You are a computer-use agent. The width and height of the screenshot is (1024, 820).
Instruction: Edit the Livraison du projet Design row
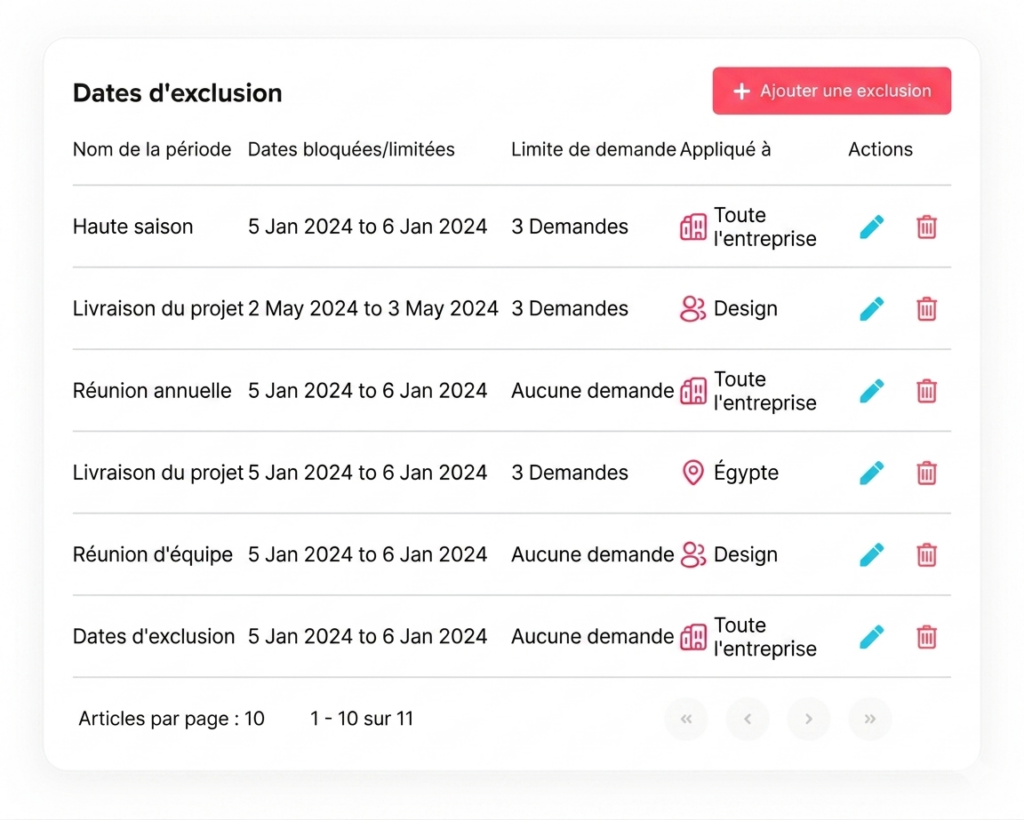tap(872, 309)
